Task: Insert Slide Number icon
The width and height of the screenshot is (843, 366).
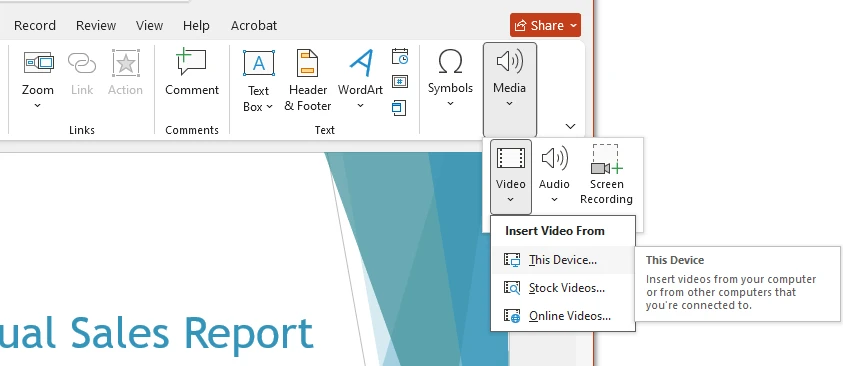Action: 399,82
